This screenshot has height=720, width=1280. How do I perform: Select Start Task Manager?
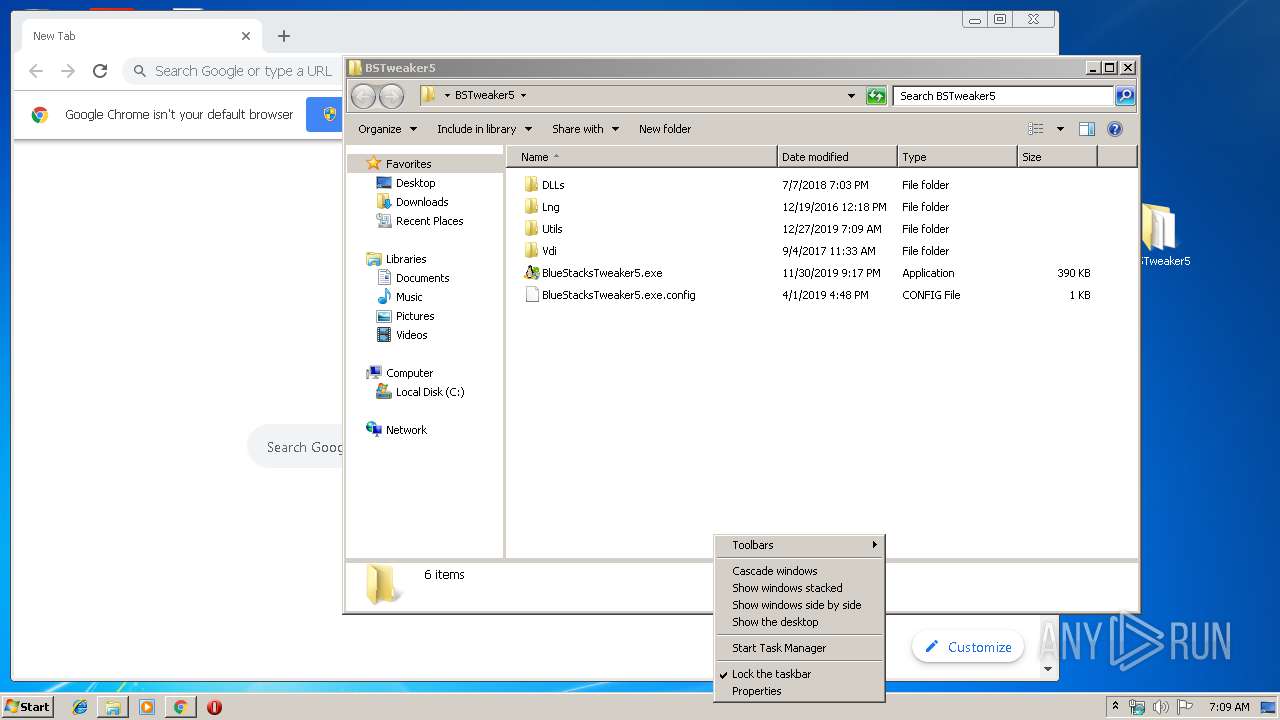[799, 648]
